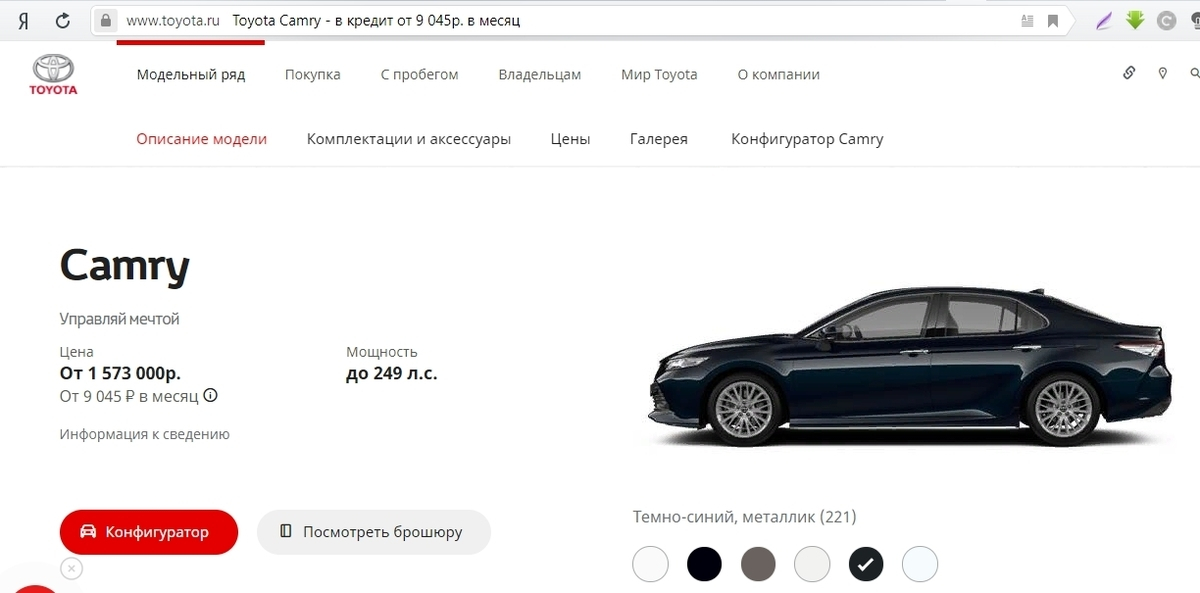Close the floating widget with X icon
This screenshot has height=593, width=1200.
[x=71, y=568]
